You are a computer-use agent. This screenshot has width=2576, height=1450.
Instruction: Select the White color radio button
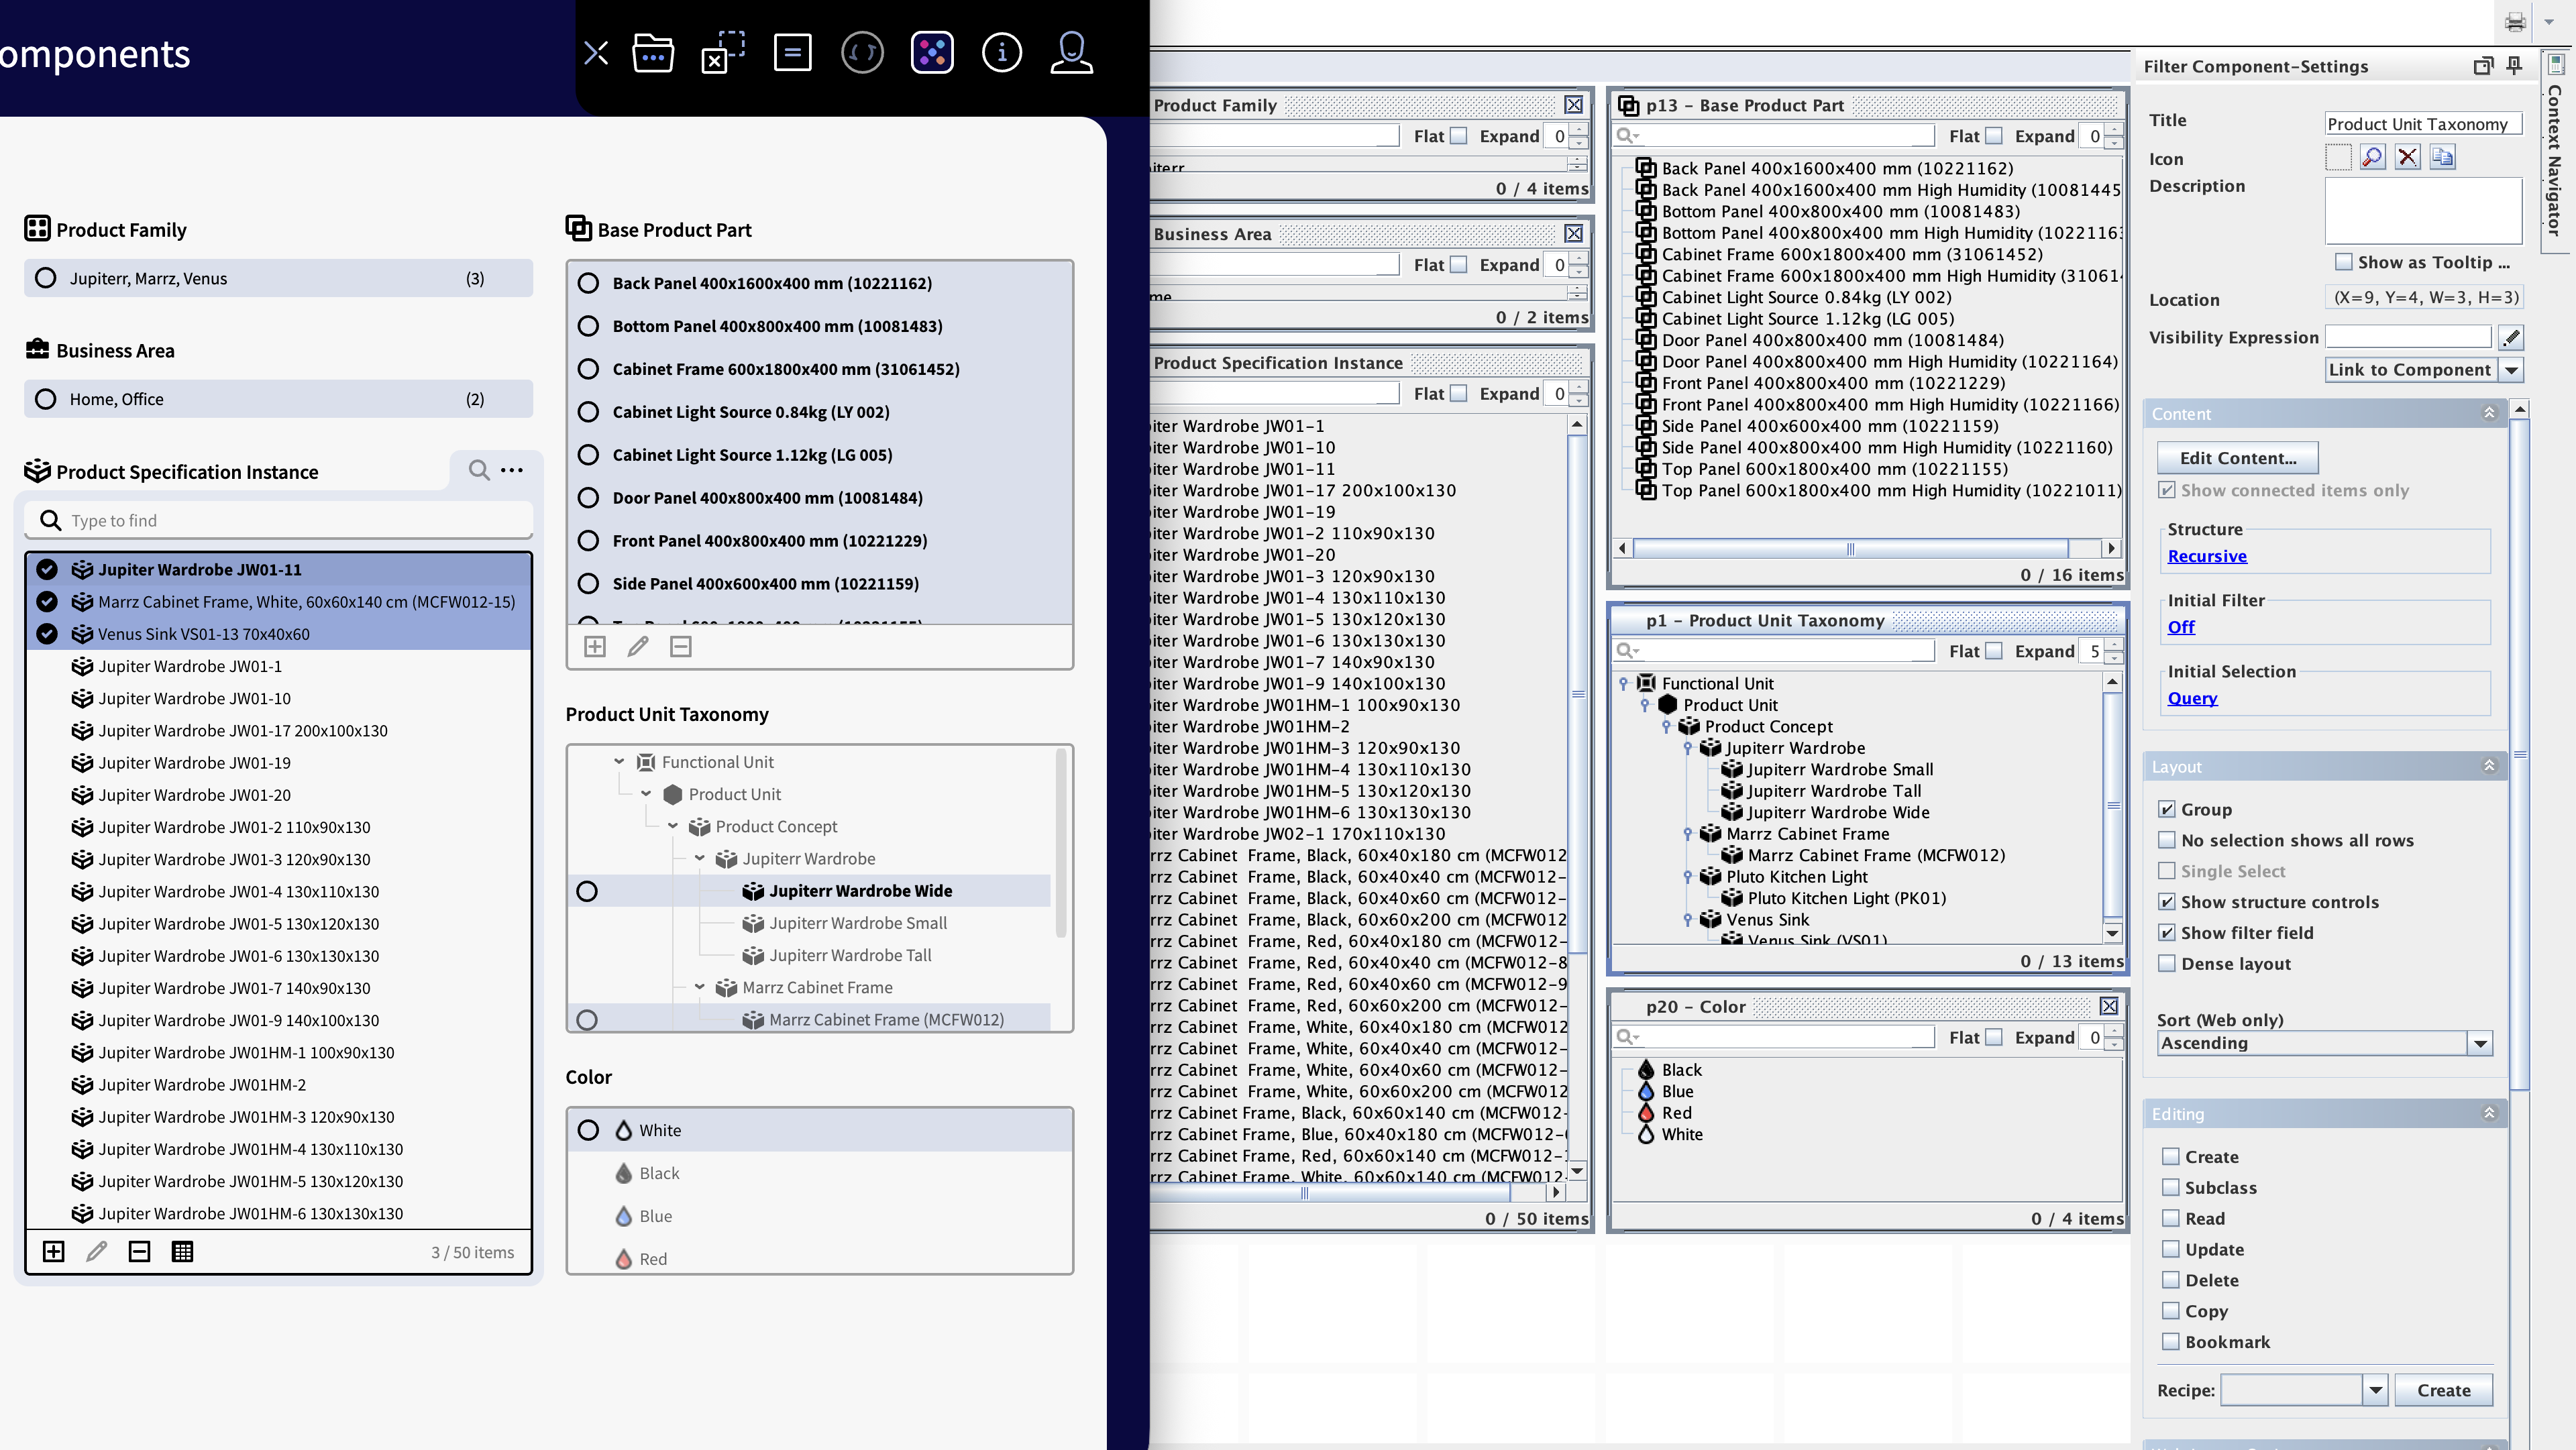588,1130
